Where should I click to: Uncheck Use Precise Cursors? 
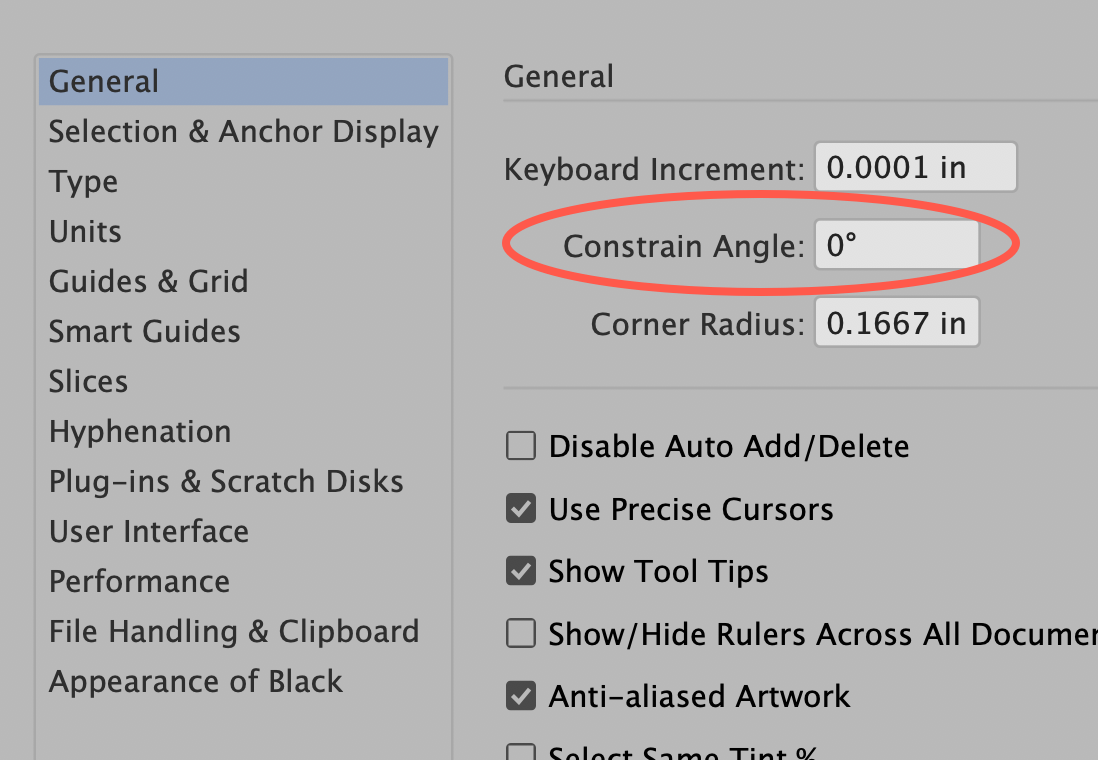click(521, 509)
